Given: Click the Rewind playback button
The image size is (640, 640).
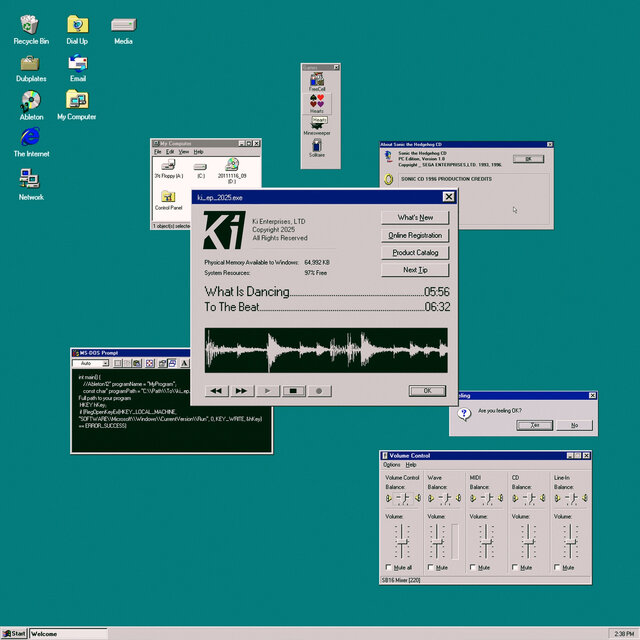Looking at the screenshot, I should coord(216,391).
